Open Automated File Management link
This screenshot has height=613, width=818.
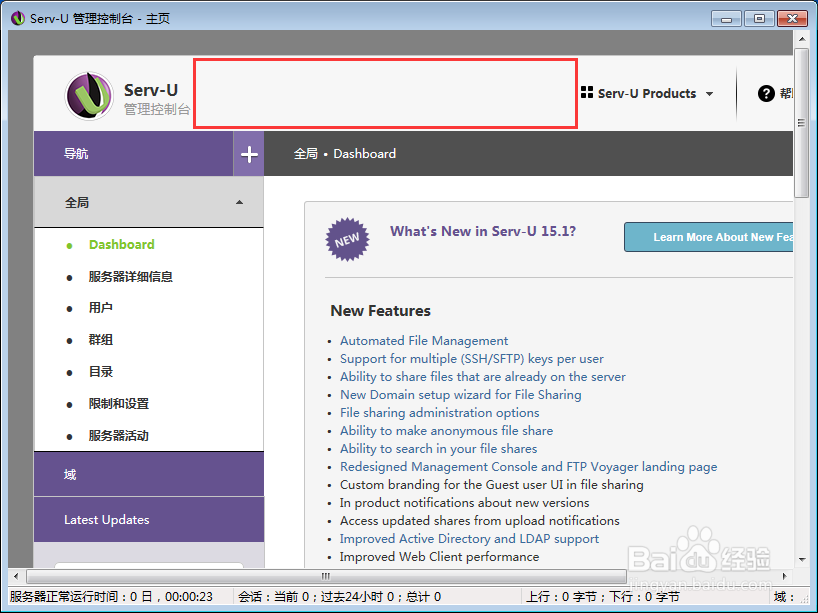424,341
